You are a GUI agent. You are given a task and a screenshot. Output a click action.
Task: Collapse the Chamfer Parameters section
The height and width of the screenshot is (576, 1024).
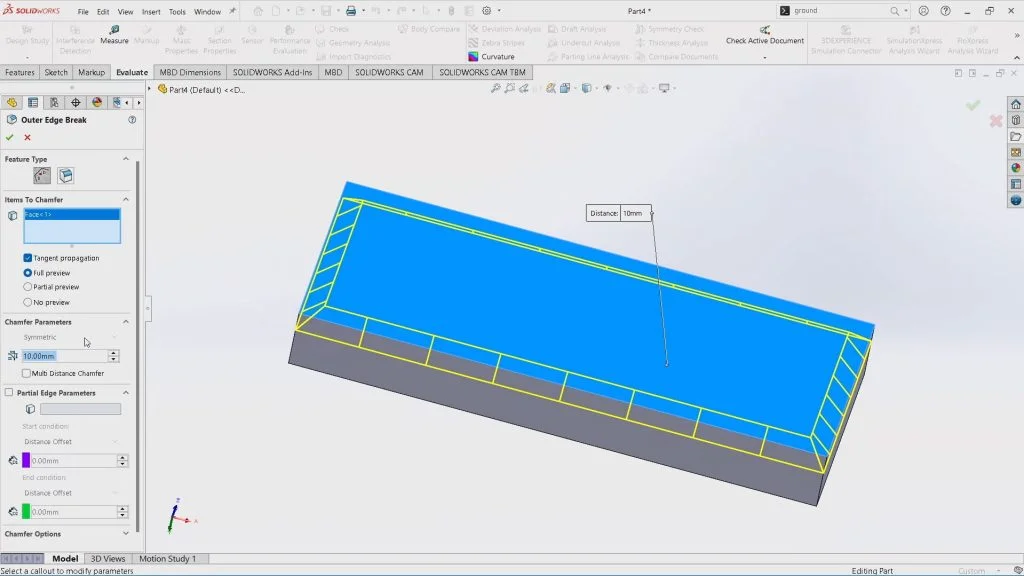click(x=128, y=321)
